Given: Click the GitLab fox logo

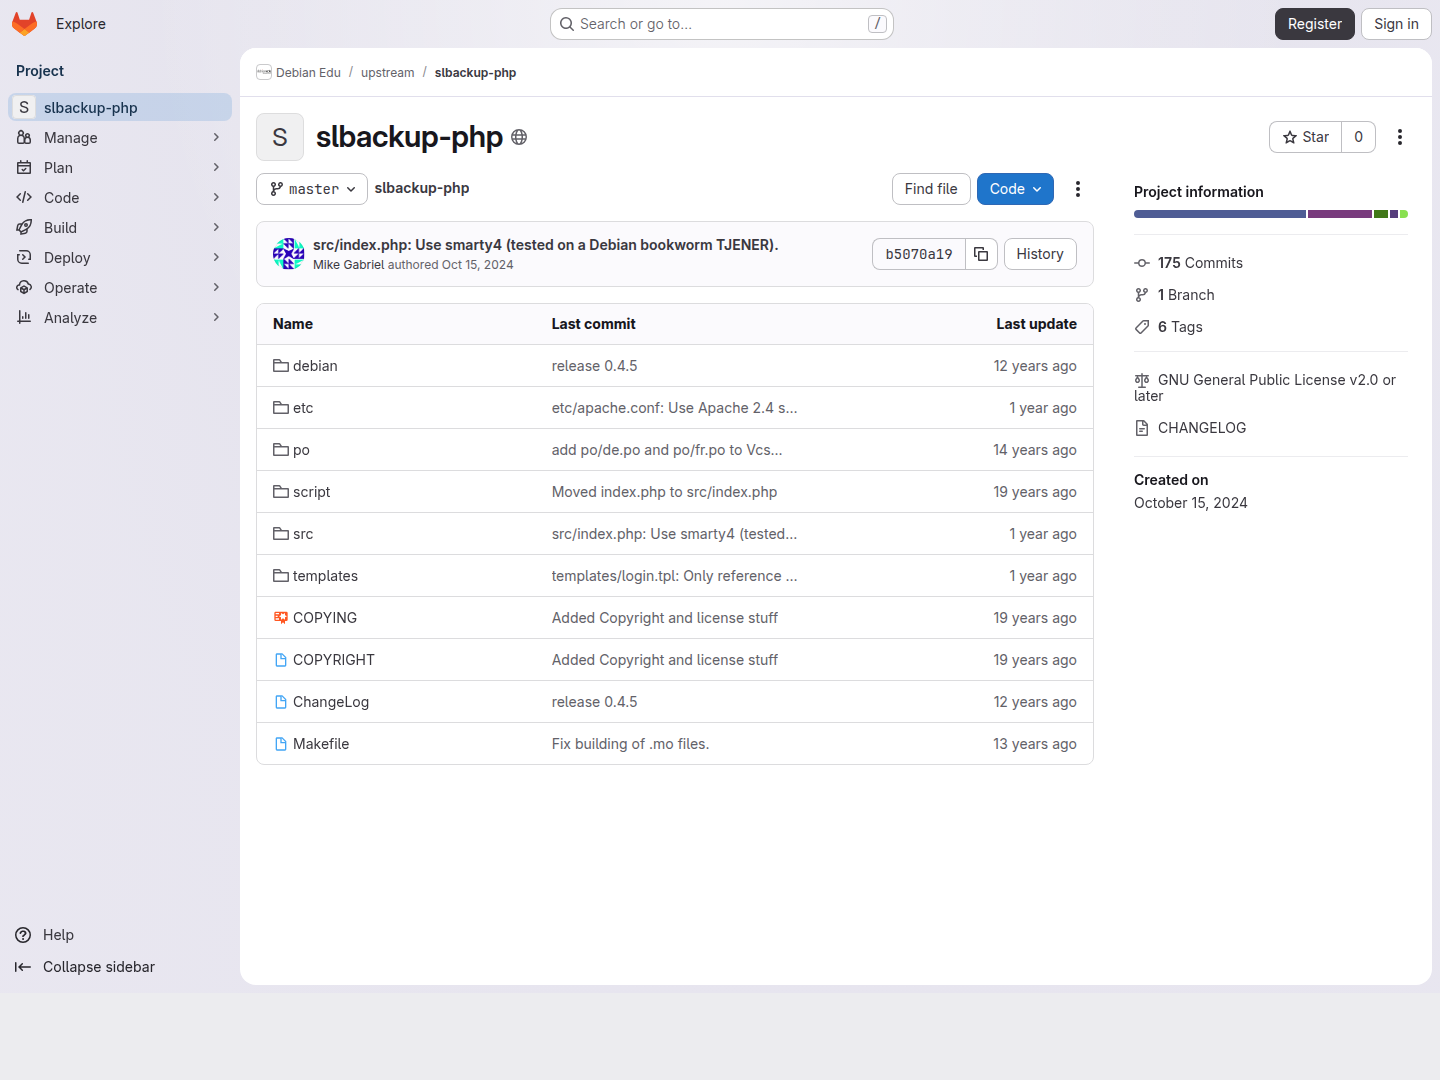Looking at the screenshot, I should 25,24.
